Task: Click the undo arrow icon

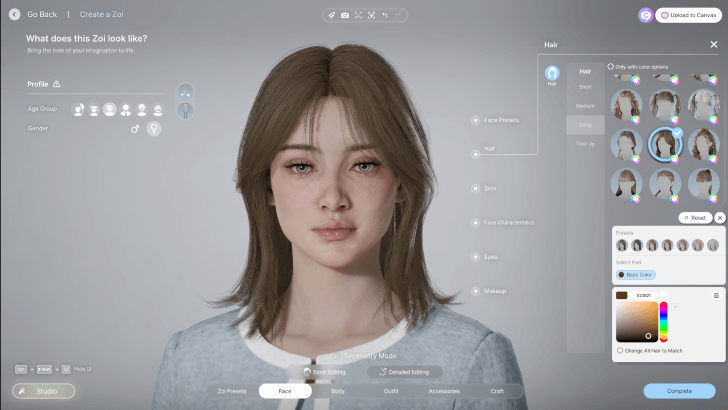Action: (x=385, y=15)
